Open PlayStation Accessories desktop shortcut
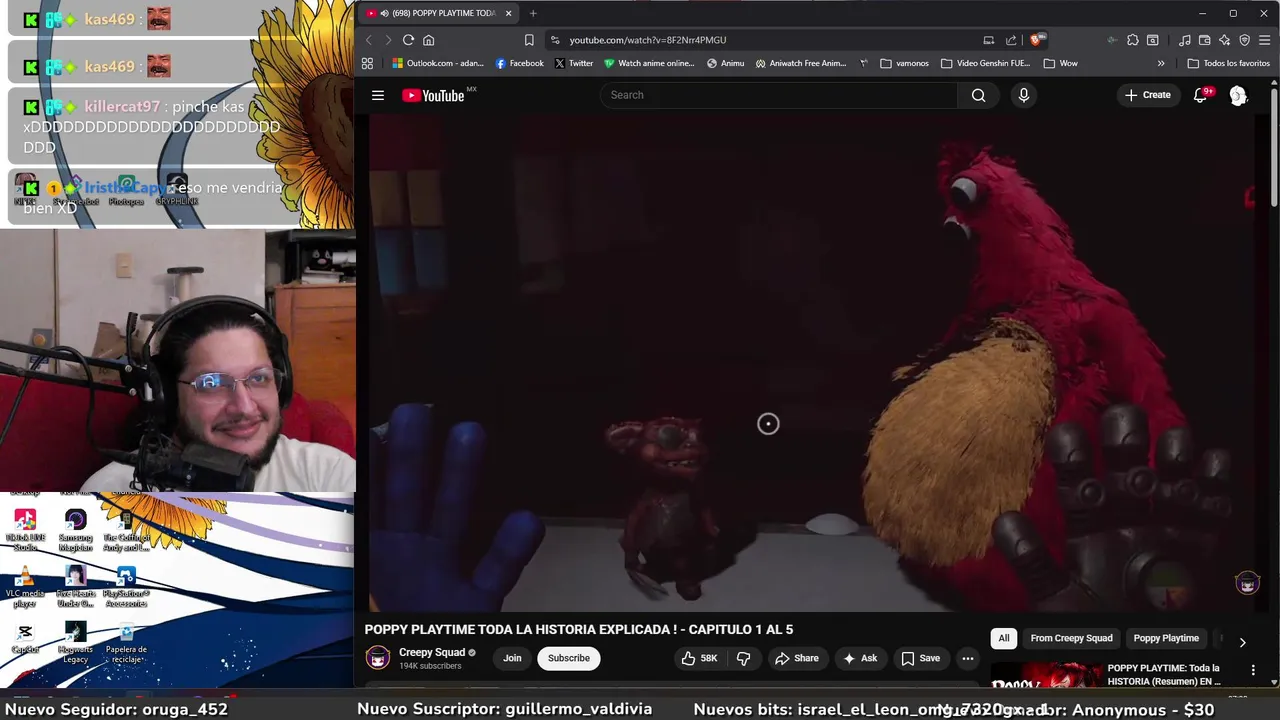The image size is (1280, 720). [x=126, y=587]
